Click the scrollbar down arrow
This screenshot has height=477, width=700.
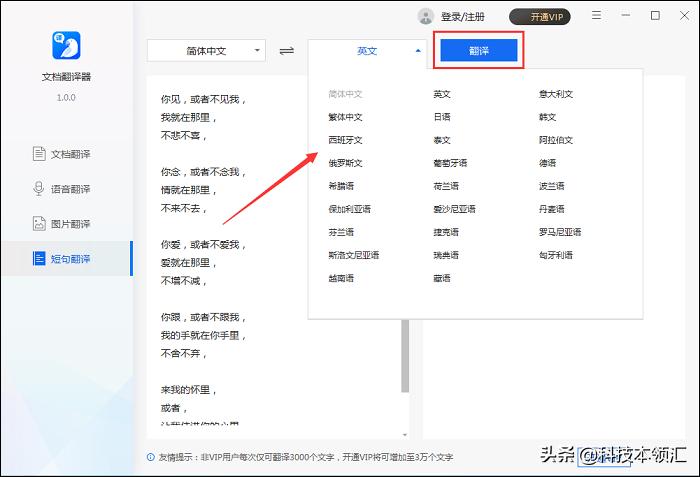tap(405, 435)
